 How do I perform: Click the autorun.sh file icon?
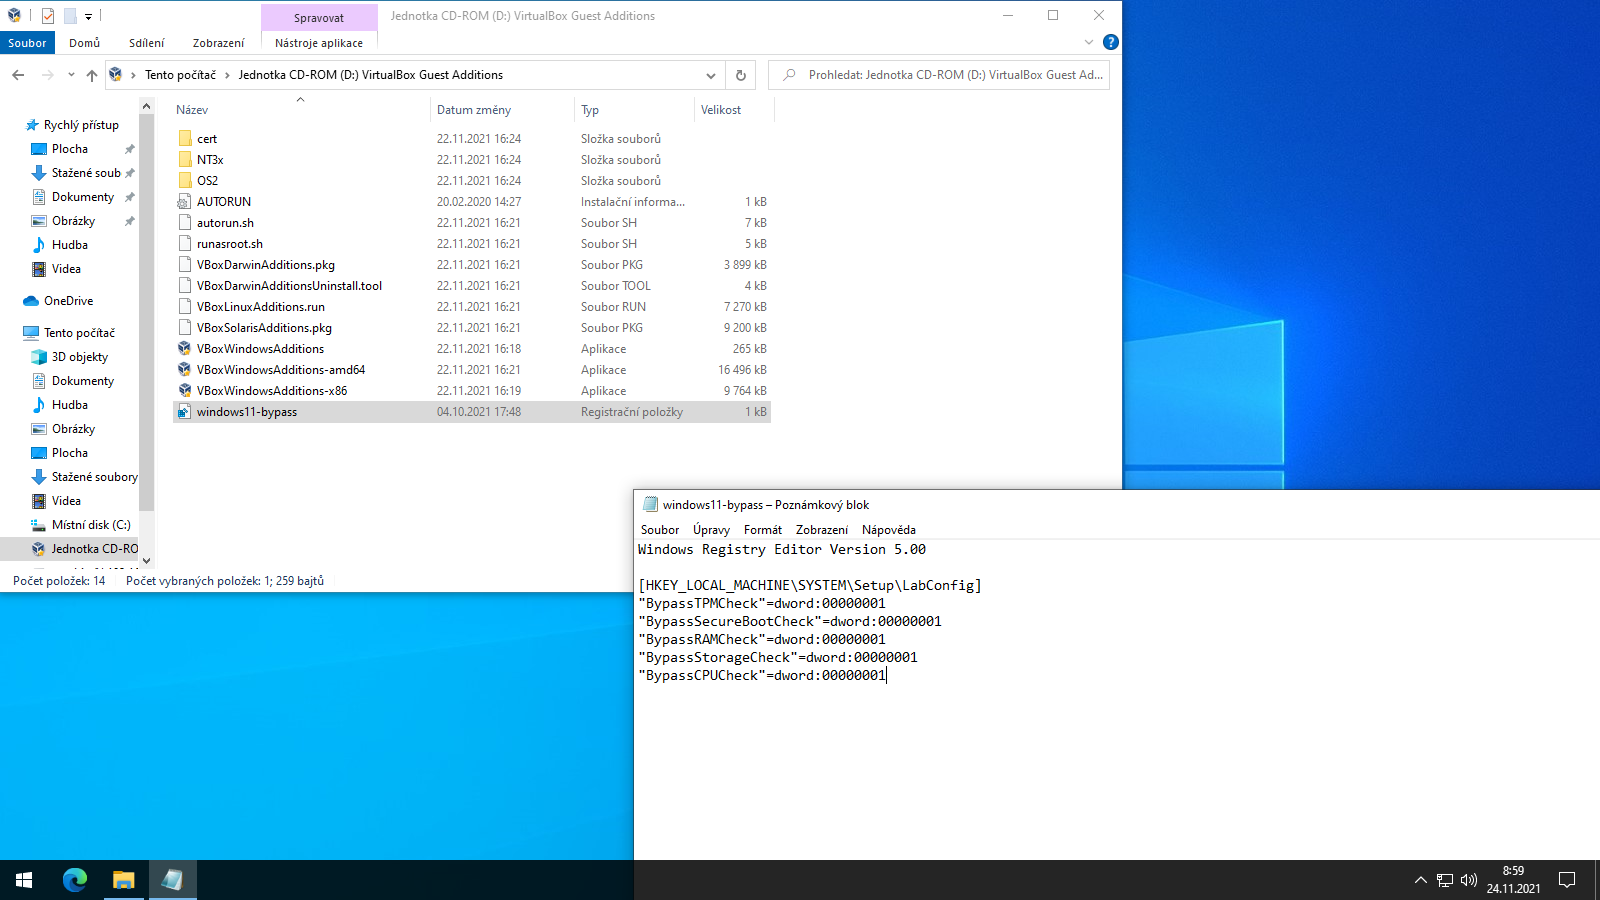click(x=185, y=223)
